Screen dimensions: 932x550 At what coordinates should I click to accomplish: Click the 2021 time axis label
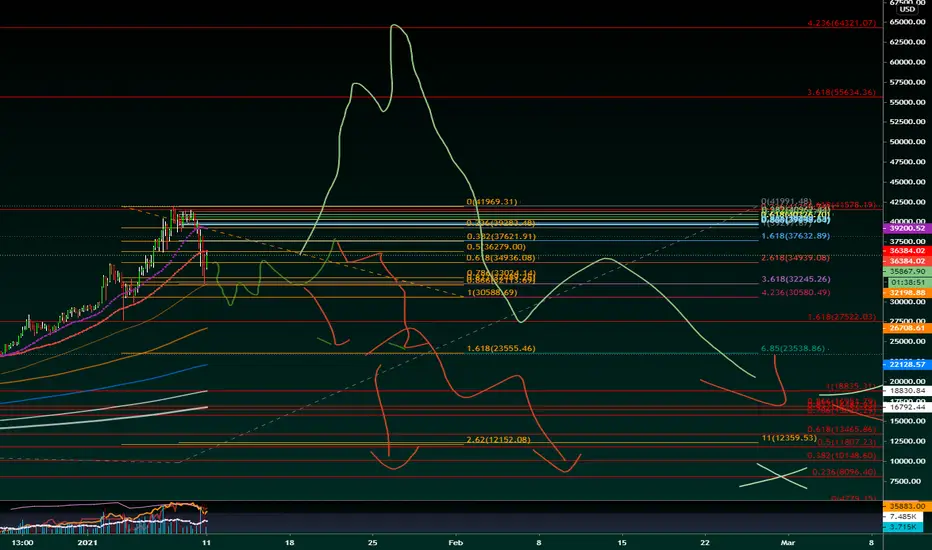click(88, 542)
